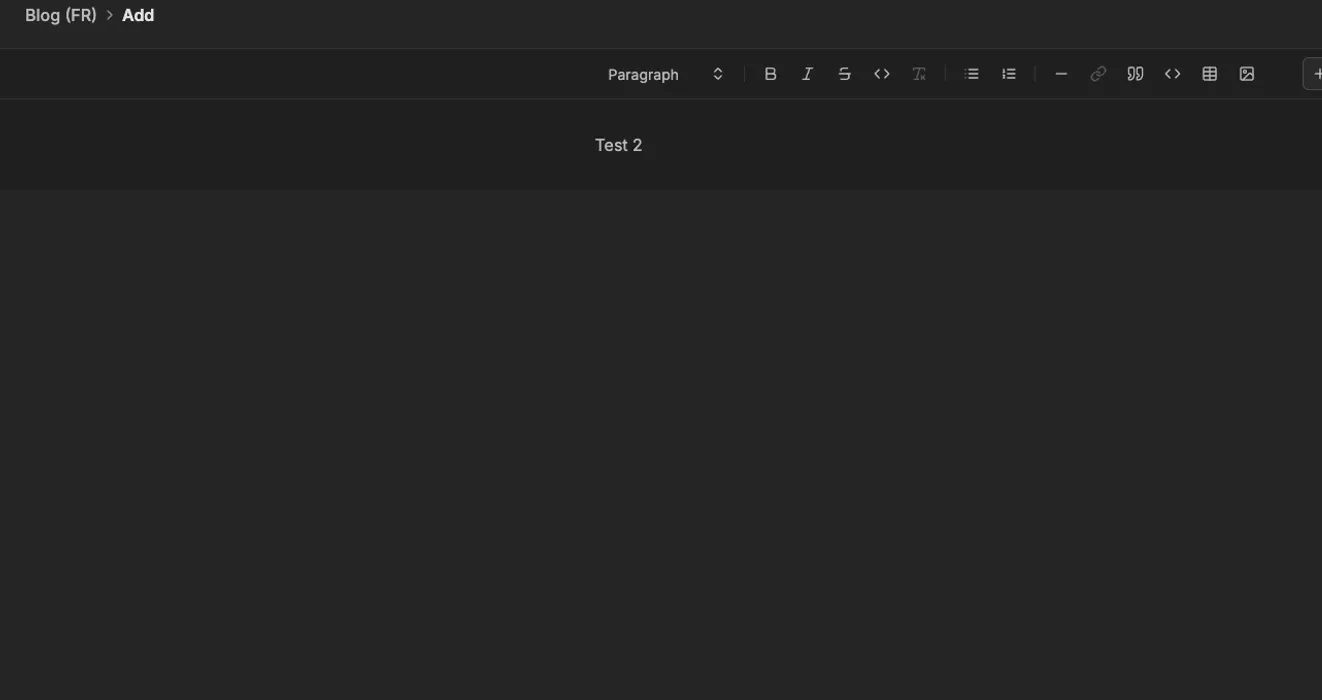Image resolution: width=1322 pixels, height=700 pixels.
Task: Insert an image
Action: coord(1246,74)
